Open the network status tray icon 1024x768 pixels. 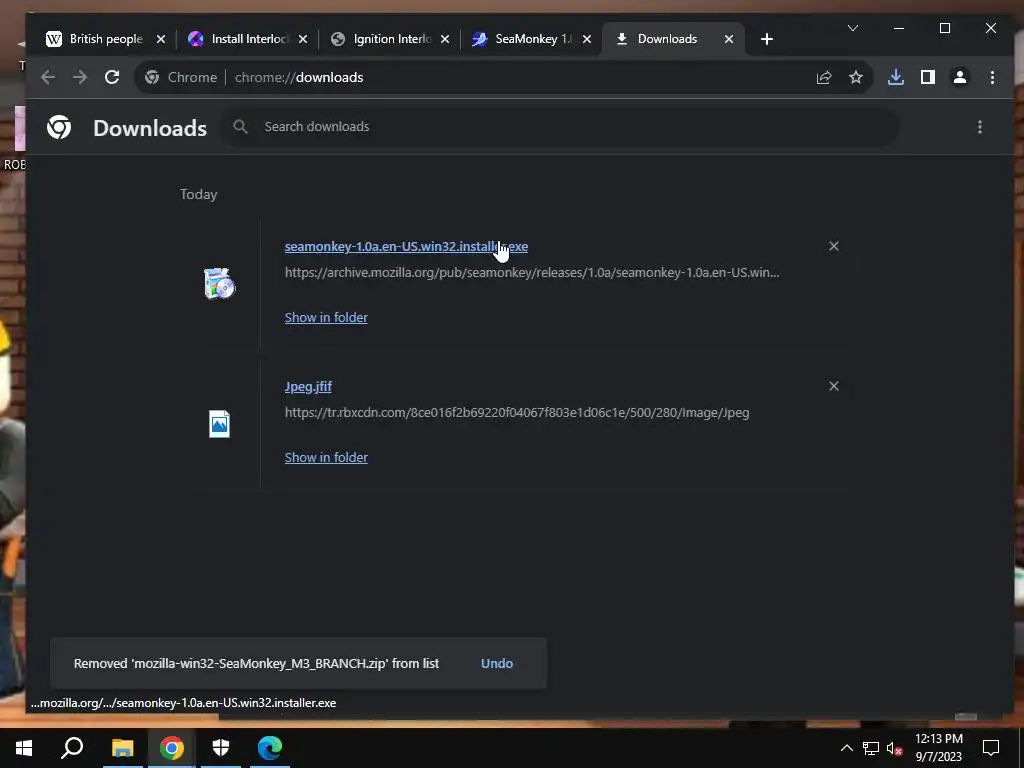tap(871, 748)
